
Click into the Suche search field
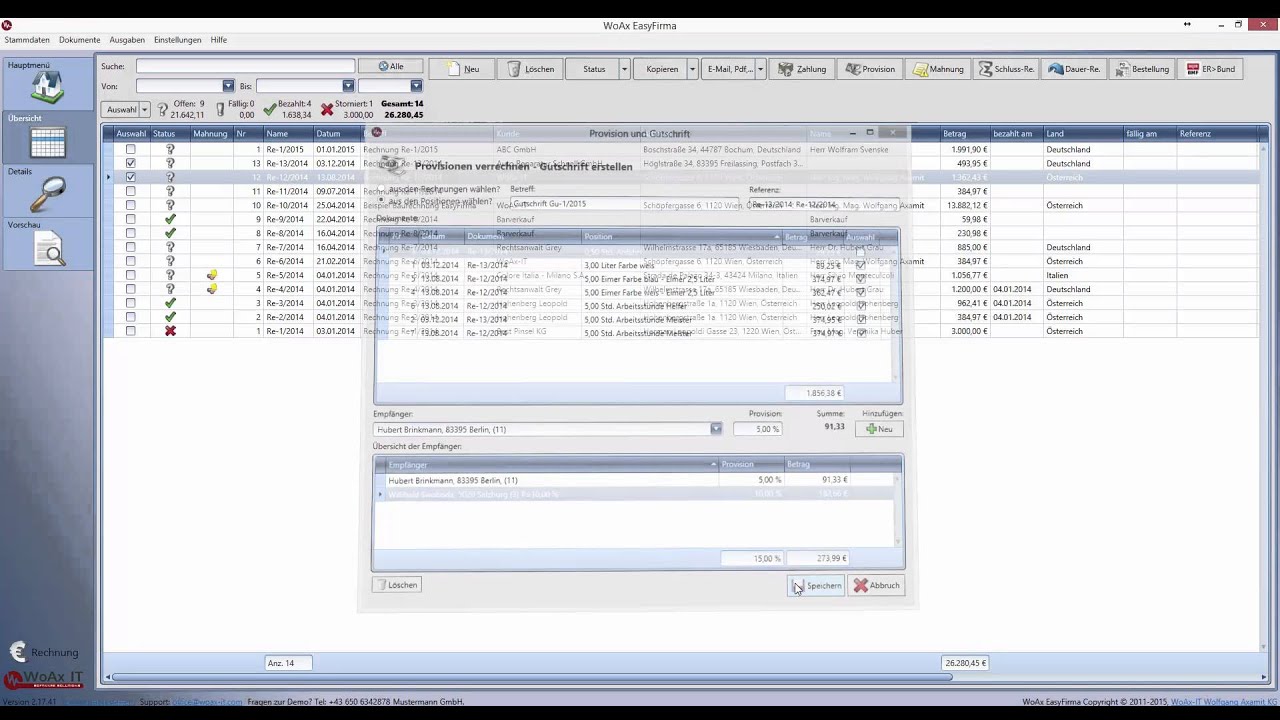click(245, 66)
